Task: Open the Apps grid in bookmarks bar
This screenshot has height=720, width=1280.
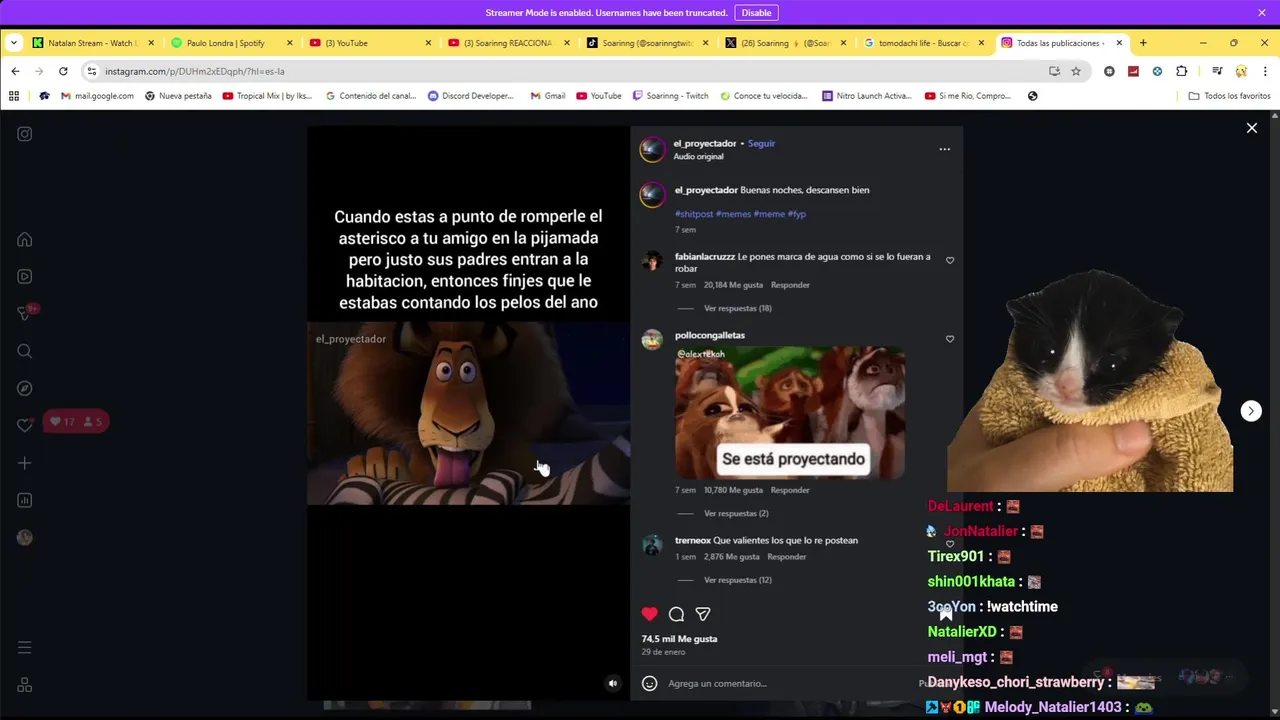Action: [x=14, y=96]
